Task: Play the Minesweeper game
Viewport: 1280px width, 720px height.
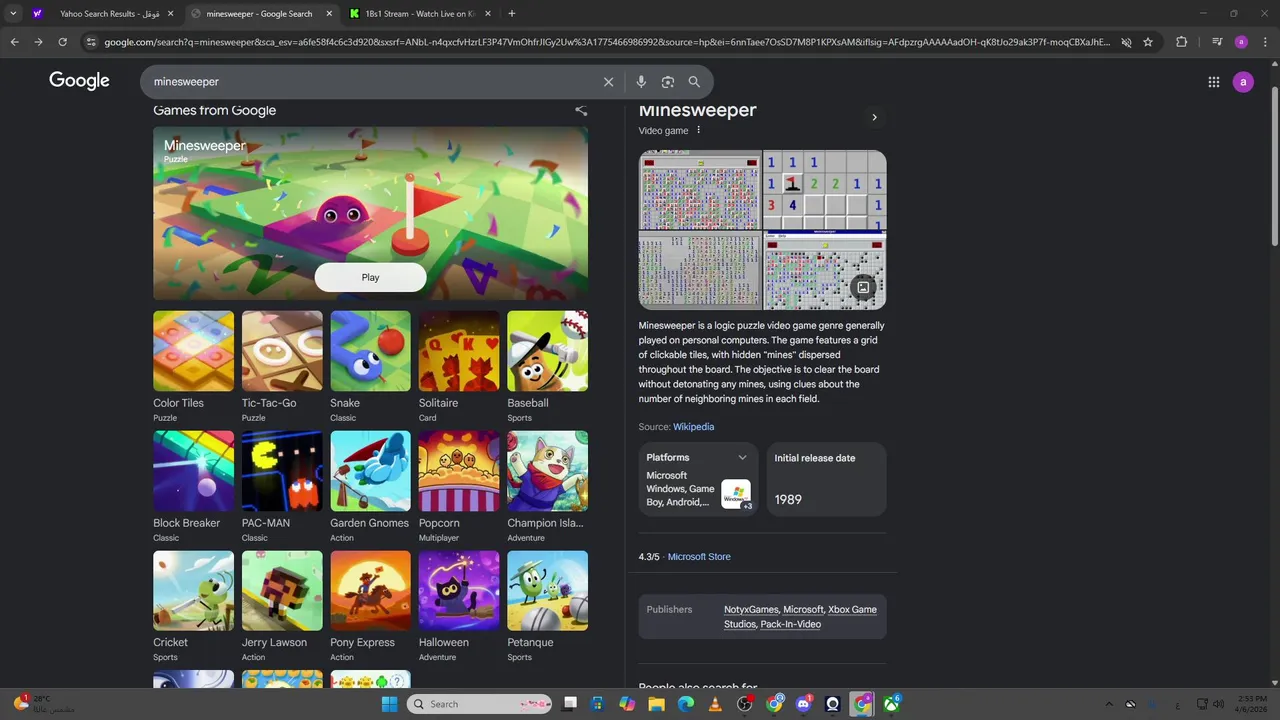Action: tap(370, 278)
